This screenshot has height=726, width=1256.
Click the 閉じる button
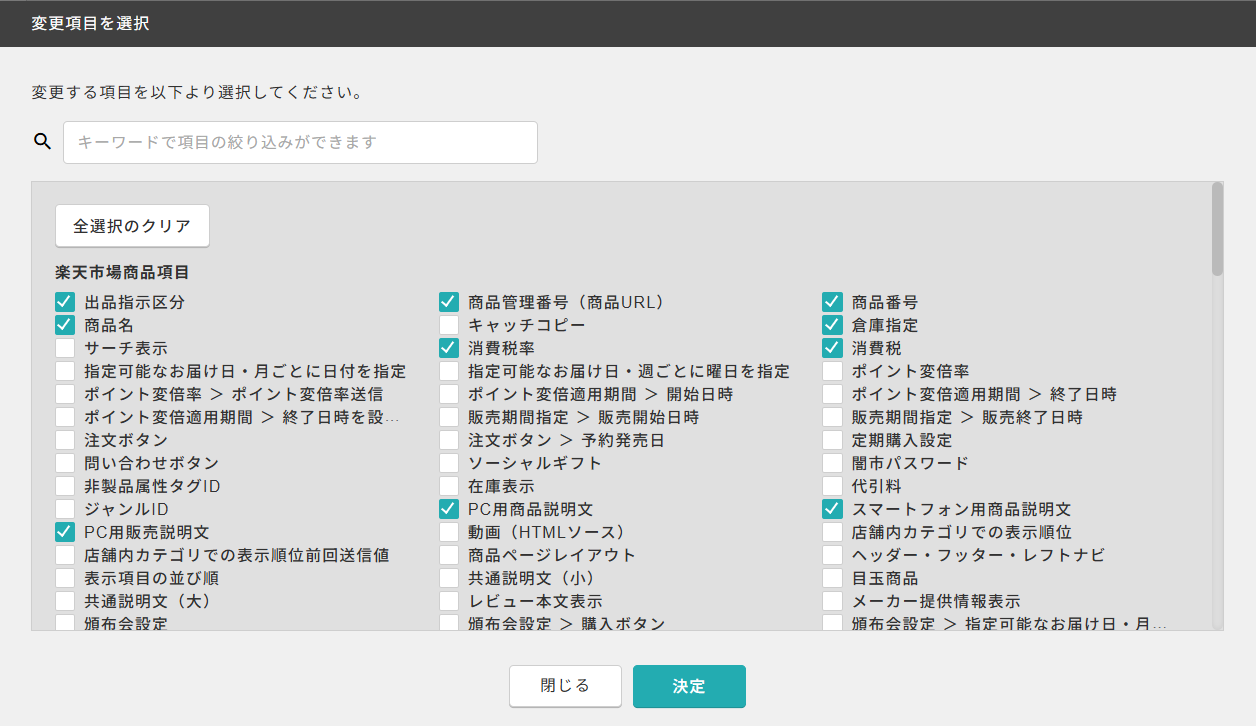(565, 686)
